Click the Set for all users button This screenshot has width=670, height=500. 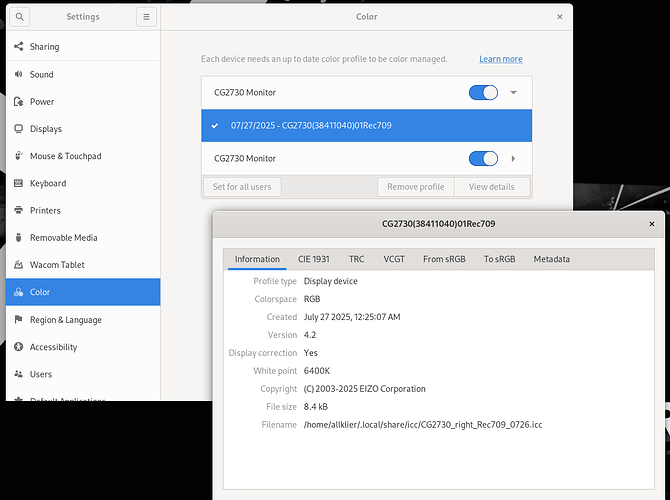242,187
